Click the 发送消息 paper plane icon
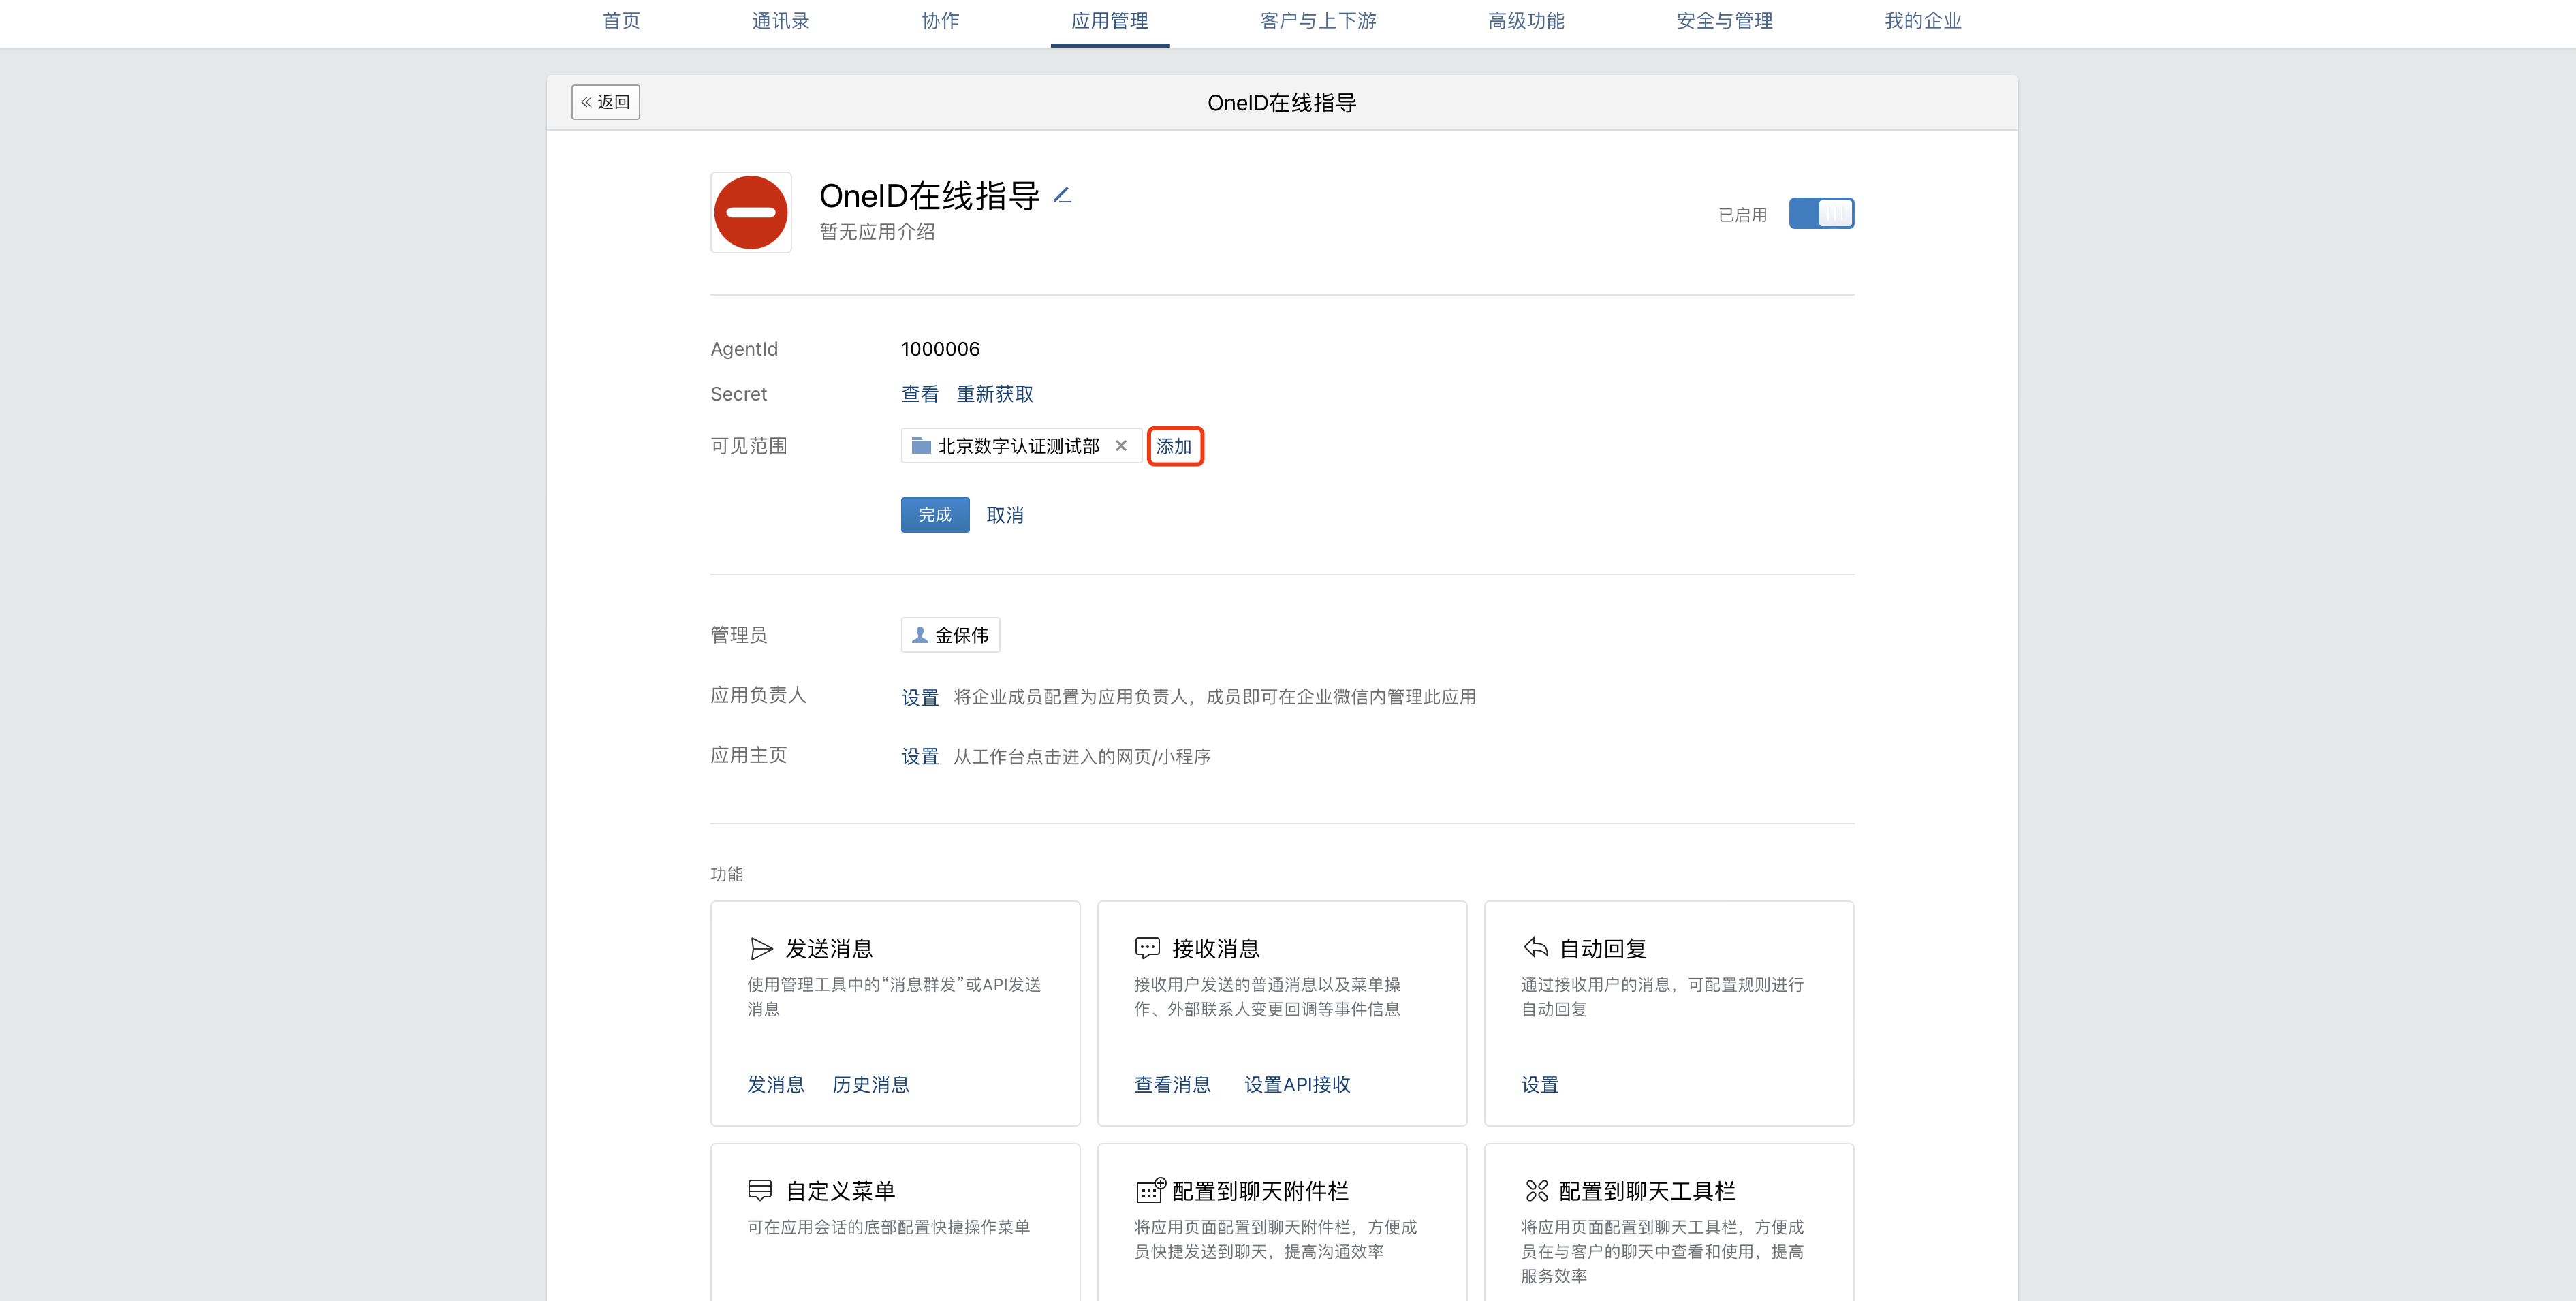 point(761,948)
